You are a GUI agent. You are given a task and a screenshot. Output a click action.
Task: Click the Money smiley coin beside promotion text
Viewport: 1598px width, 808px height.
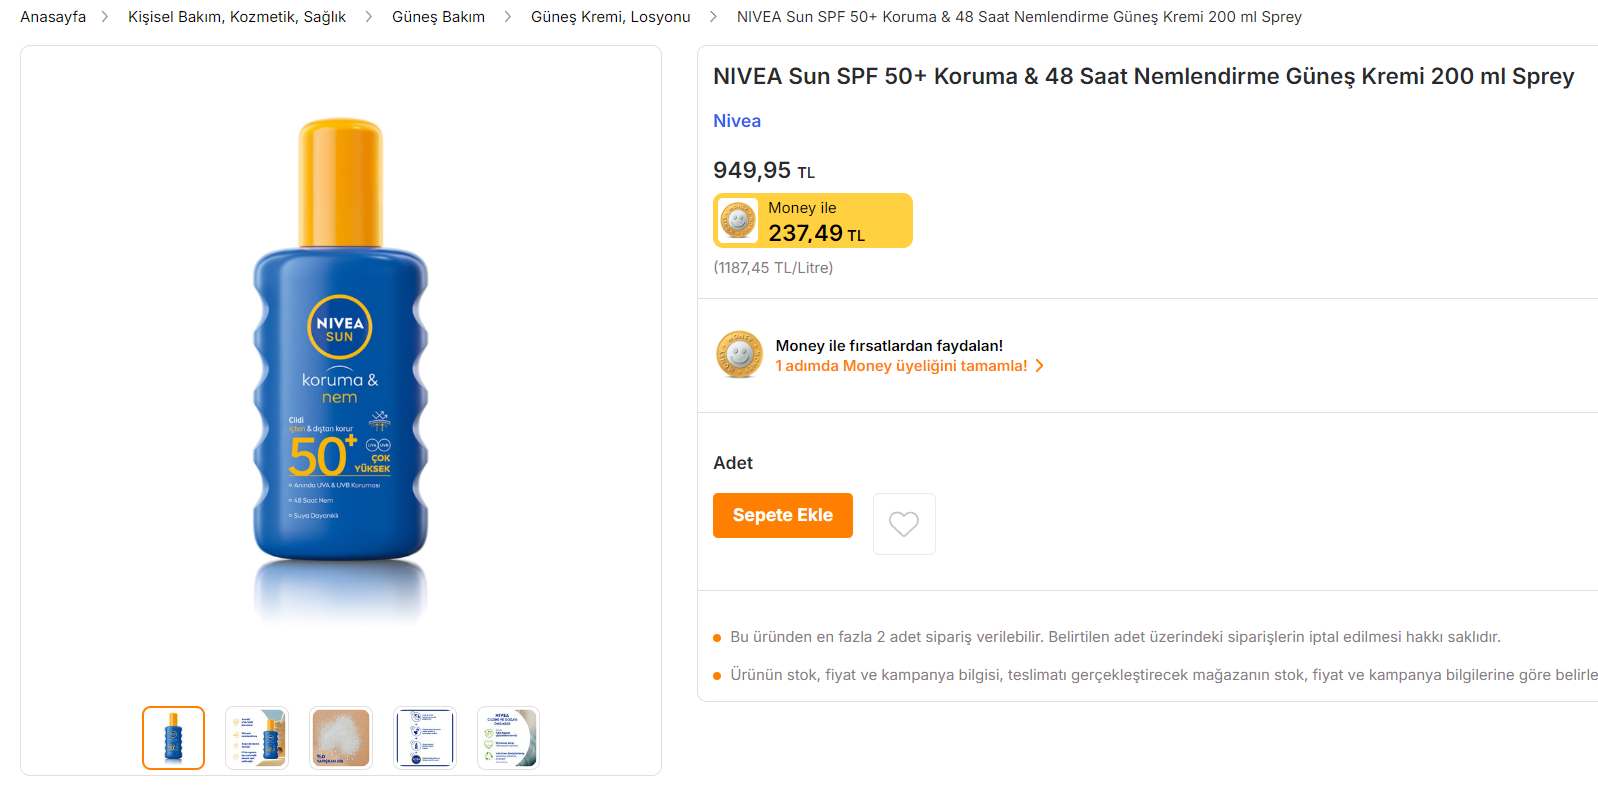tap(739, 355)
